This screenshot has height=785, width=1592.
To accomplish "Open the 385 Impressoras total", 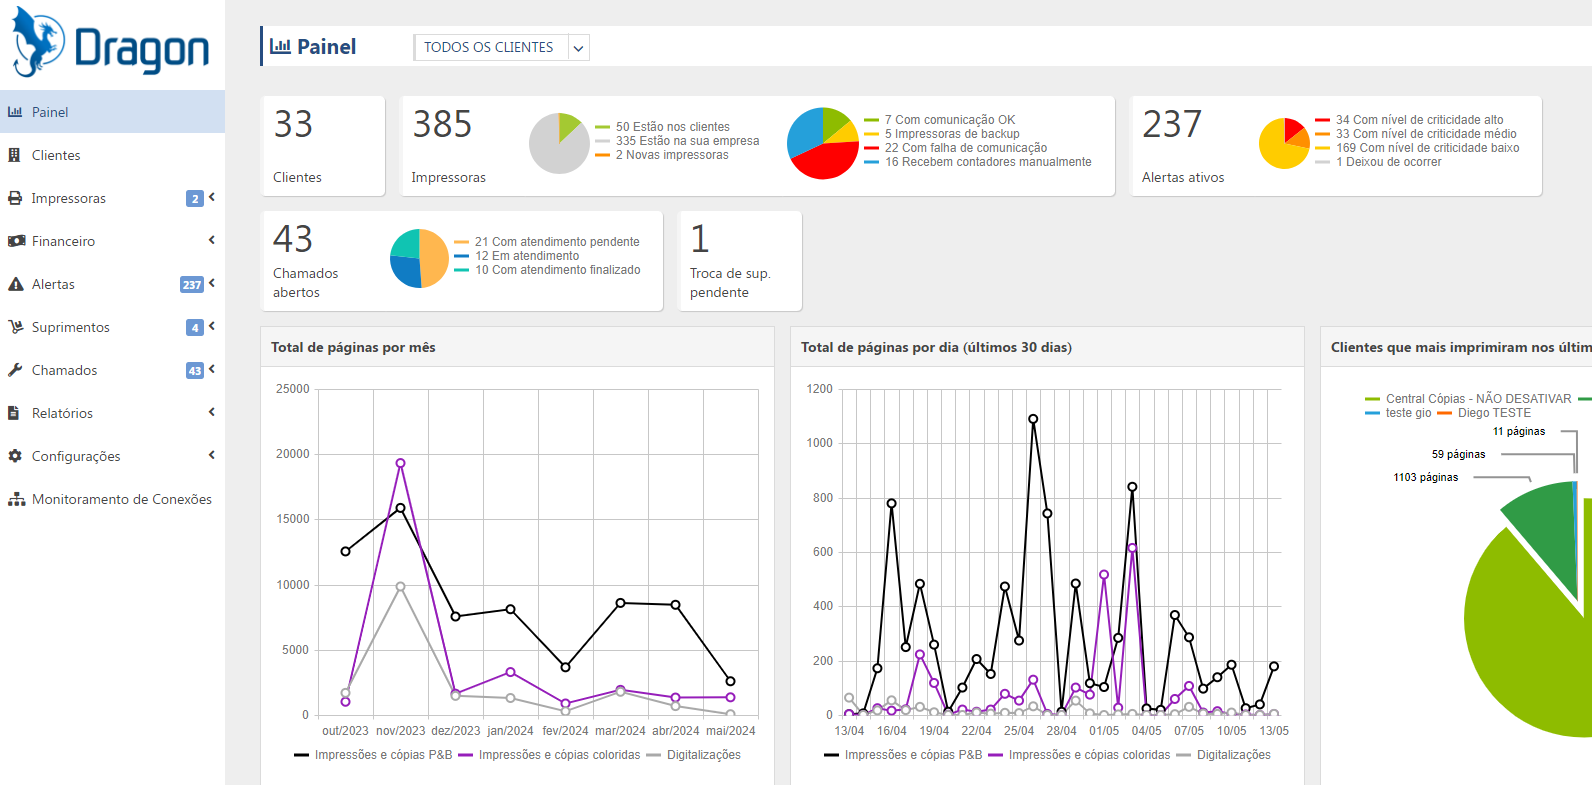I will tap(442, 125).
